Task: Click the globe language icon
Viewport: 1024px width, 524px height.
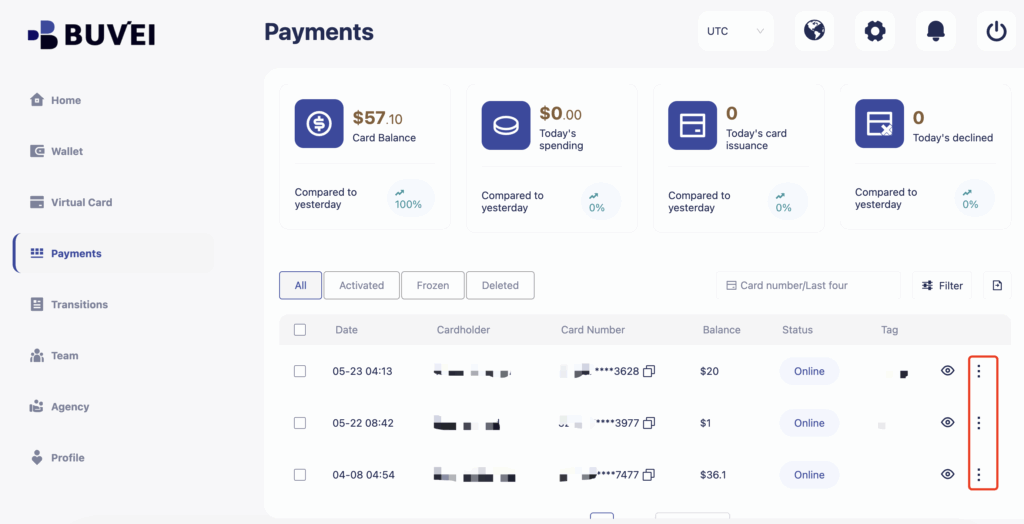Action: point(814,31)
